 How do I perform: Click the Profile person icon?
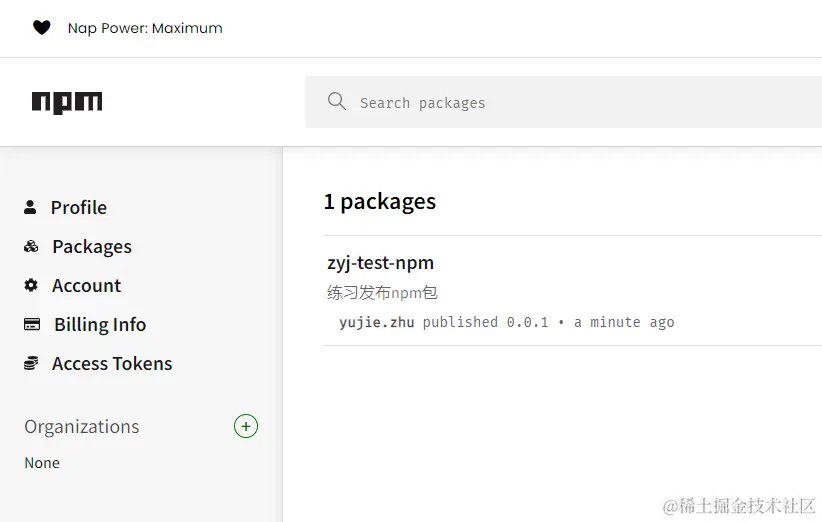point(30,207)
